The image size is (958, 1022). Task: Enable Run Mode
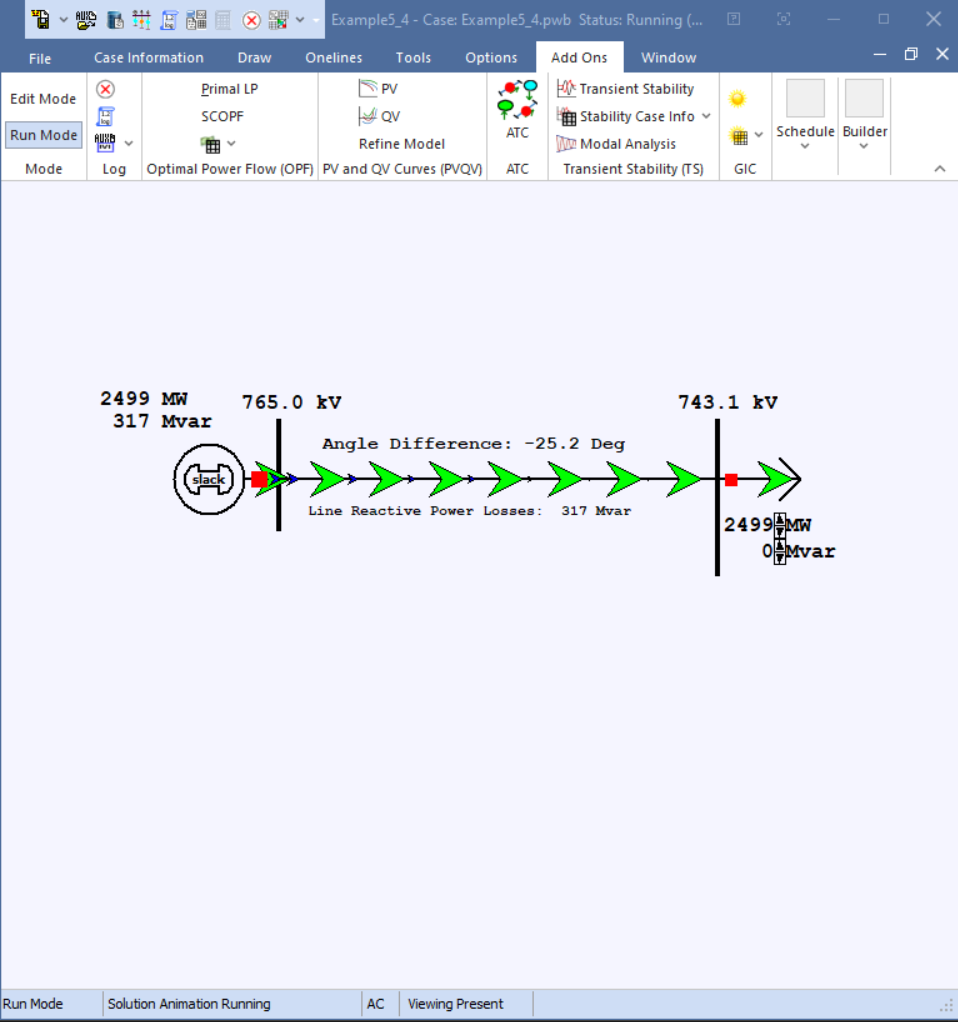(x=43, y=134)
